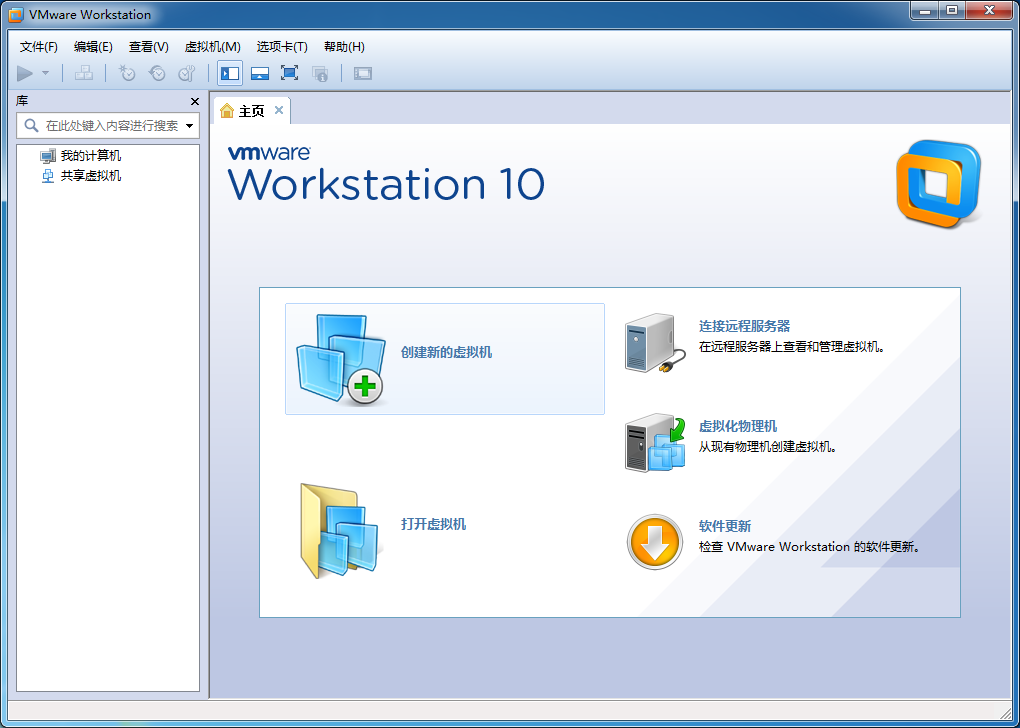Click the search magnifier icon in library

[x=31, y=126]
